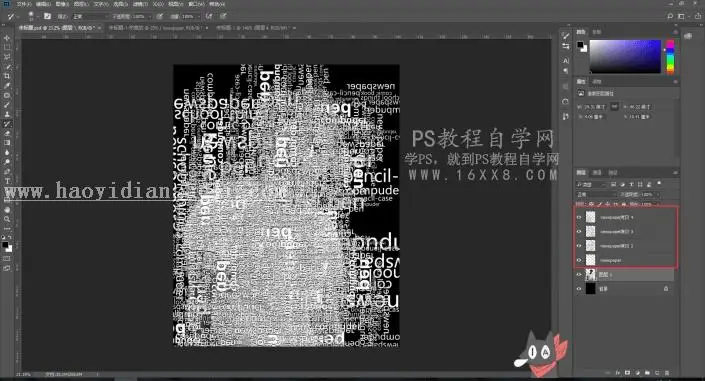
Task: Select the Hand tool
Action: pyautogui.click(x=7, y=210)
